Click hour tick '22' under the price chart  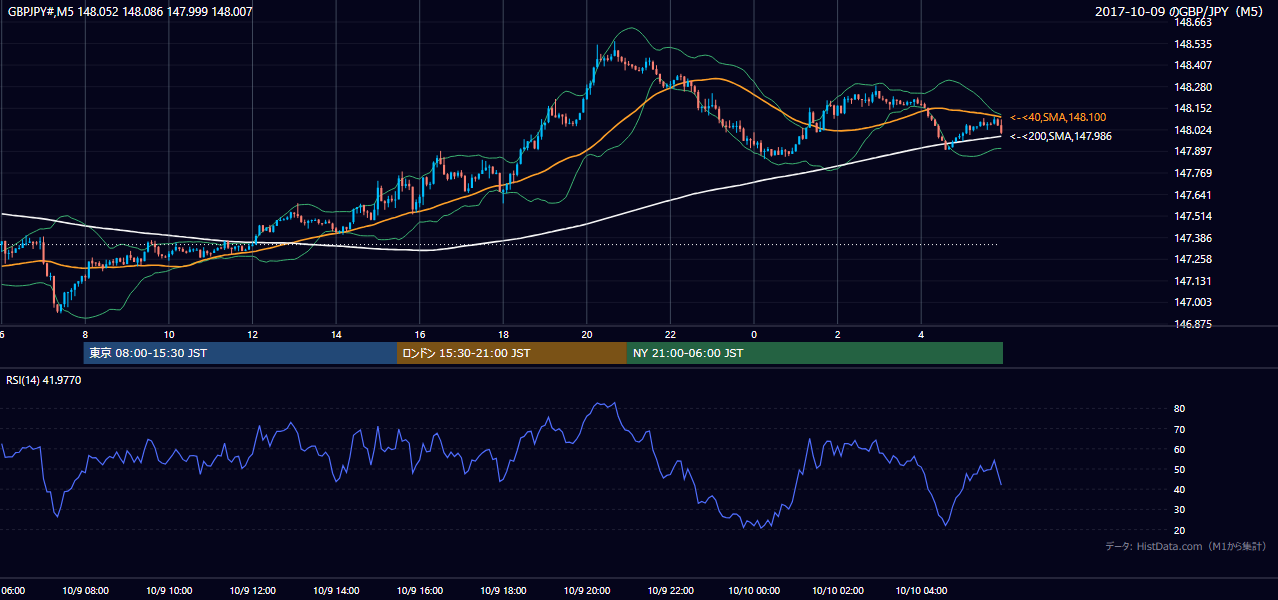coord(671,334)
